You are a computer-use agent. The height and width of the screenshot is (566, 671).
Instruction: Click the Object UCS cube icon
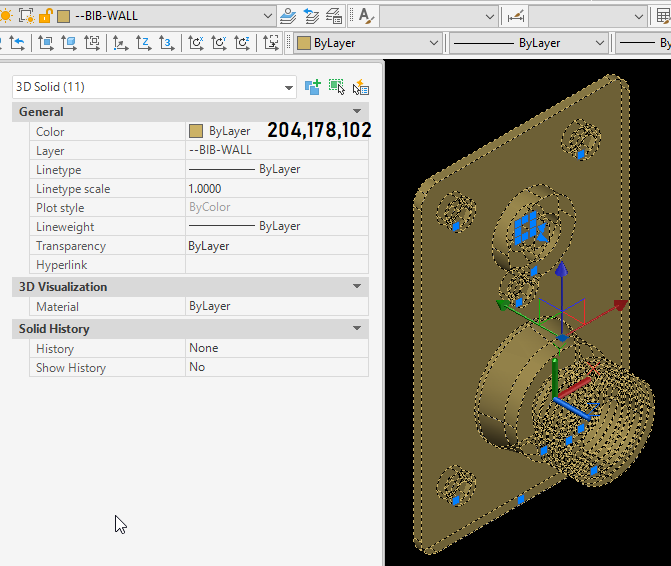(68, 43)
